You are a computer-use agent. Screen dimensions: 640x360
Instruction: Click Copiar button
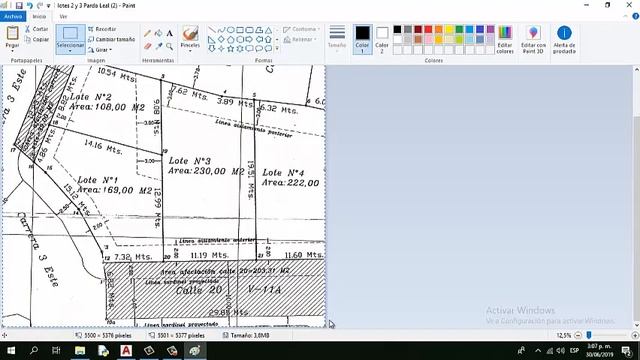[36, 40]
